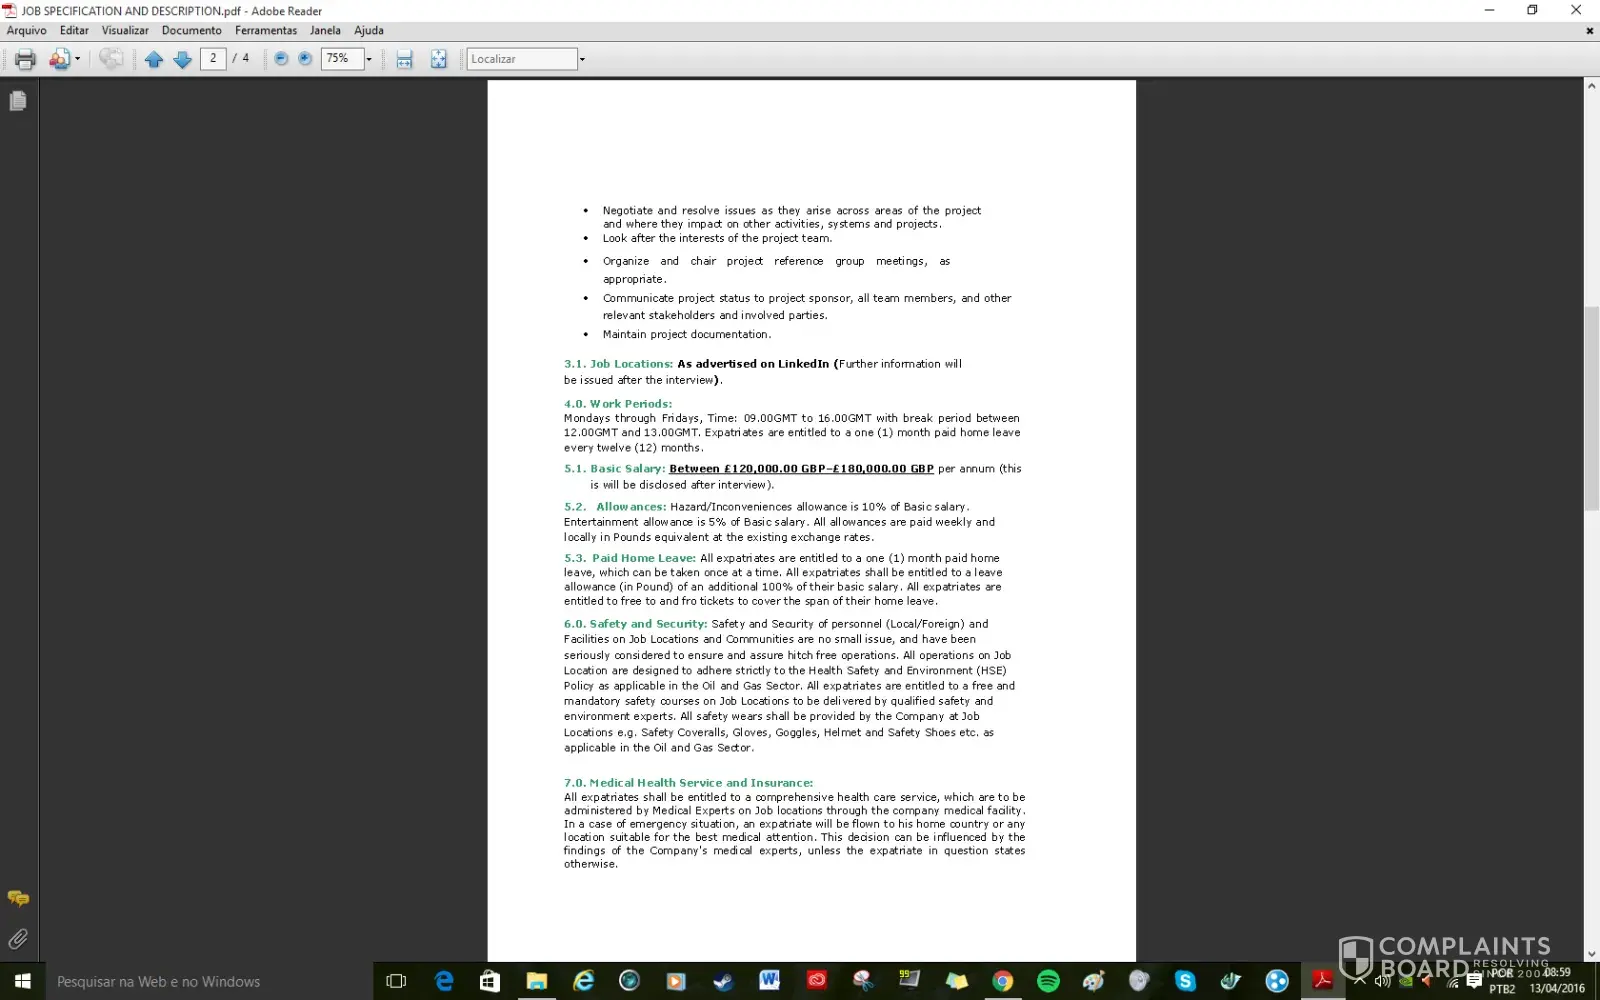The width and height of the screenshot is (1600, 1000).
Task: Open the Ferramentas menu
Action: 266,30
